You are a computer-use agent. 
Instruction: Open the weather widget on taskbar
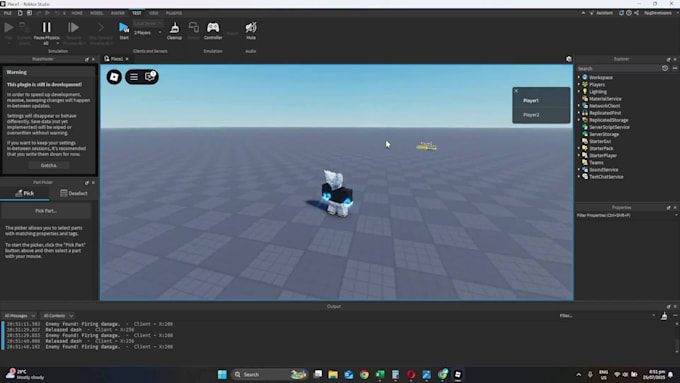tap(25, 374)
